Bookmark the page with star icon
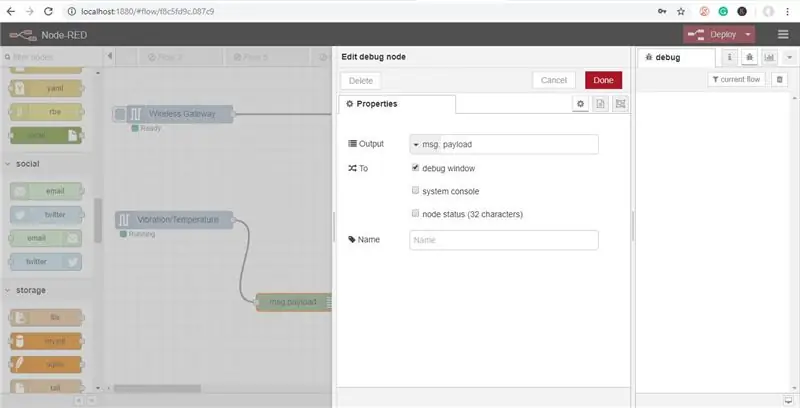This screenshot has height=408, width=800. (681, 11)
